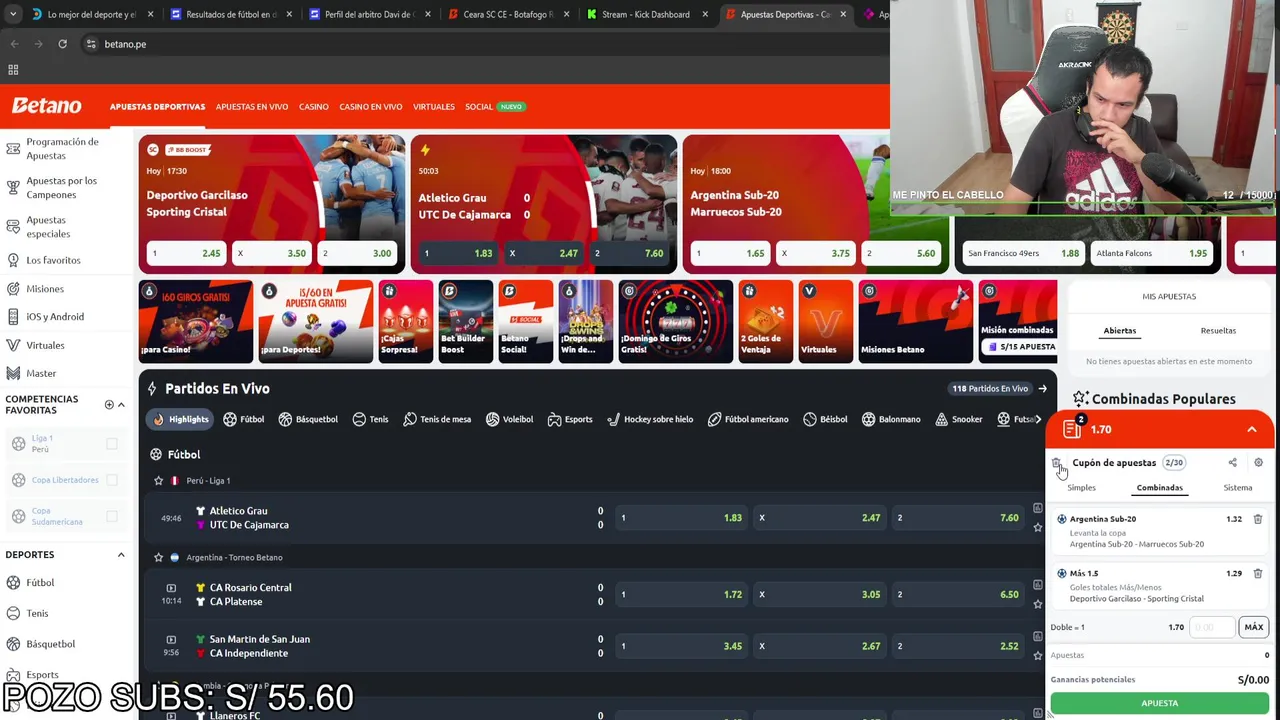Open Atletico Grau vs UTC De Cajamarca match
This screenshot has width=1280, height=720.
click(x=249, y=518)
